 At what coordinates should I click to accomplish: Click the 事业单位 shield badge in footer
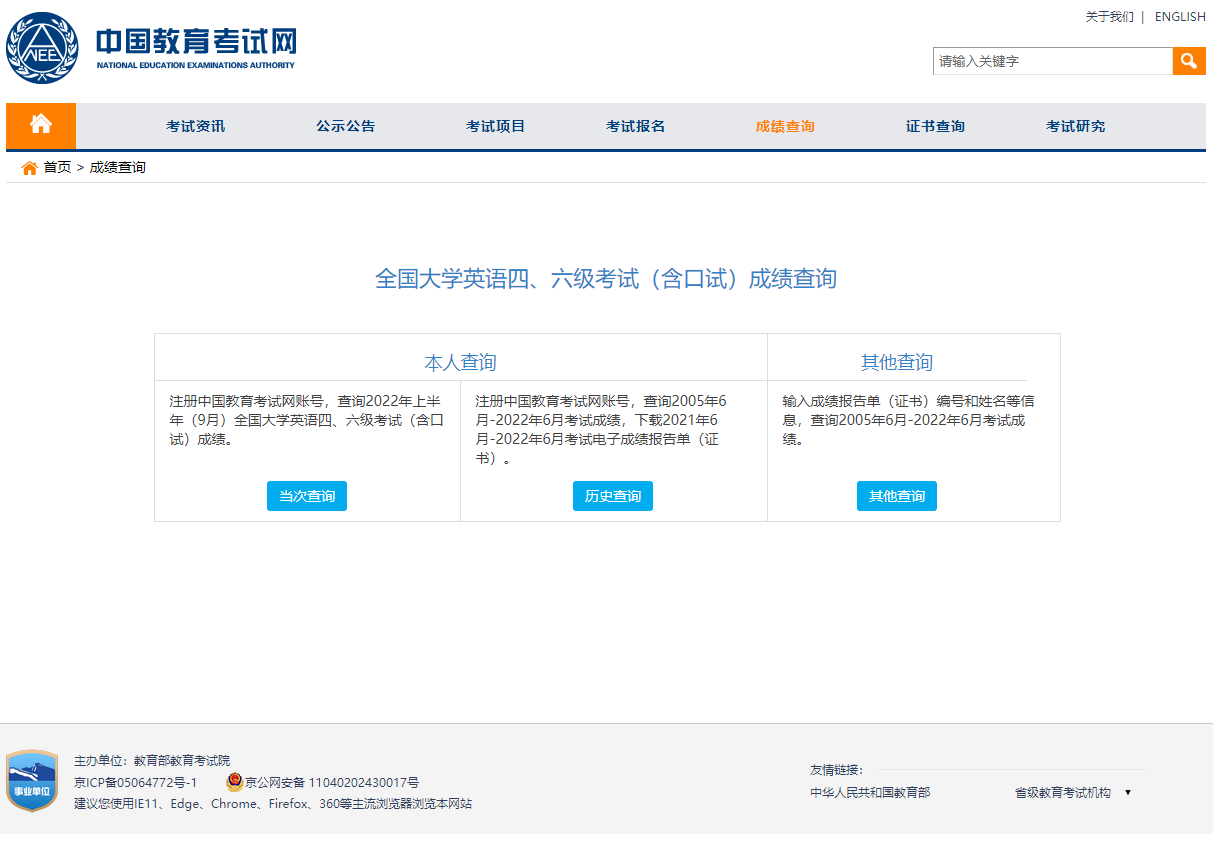[32, 780]
